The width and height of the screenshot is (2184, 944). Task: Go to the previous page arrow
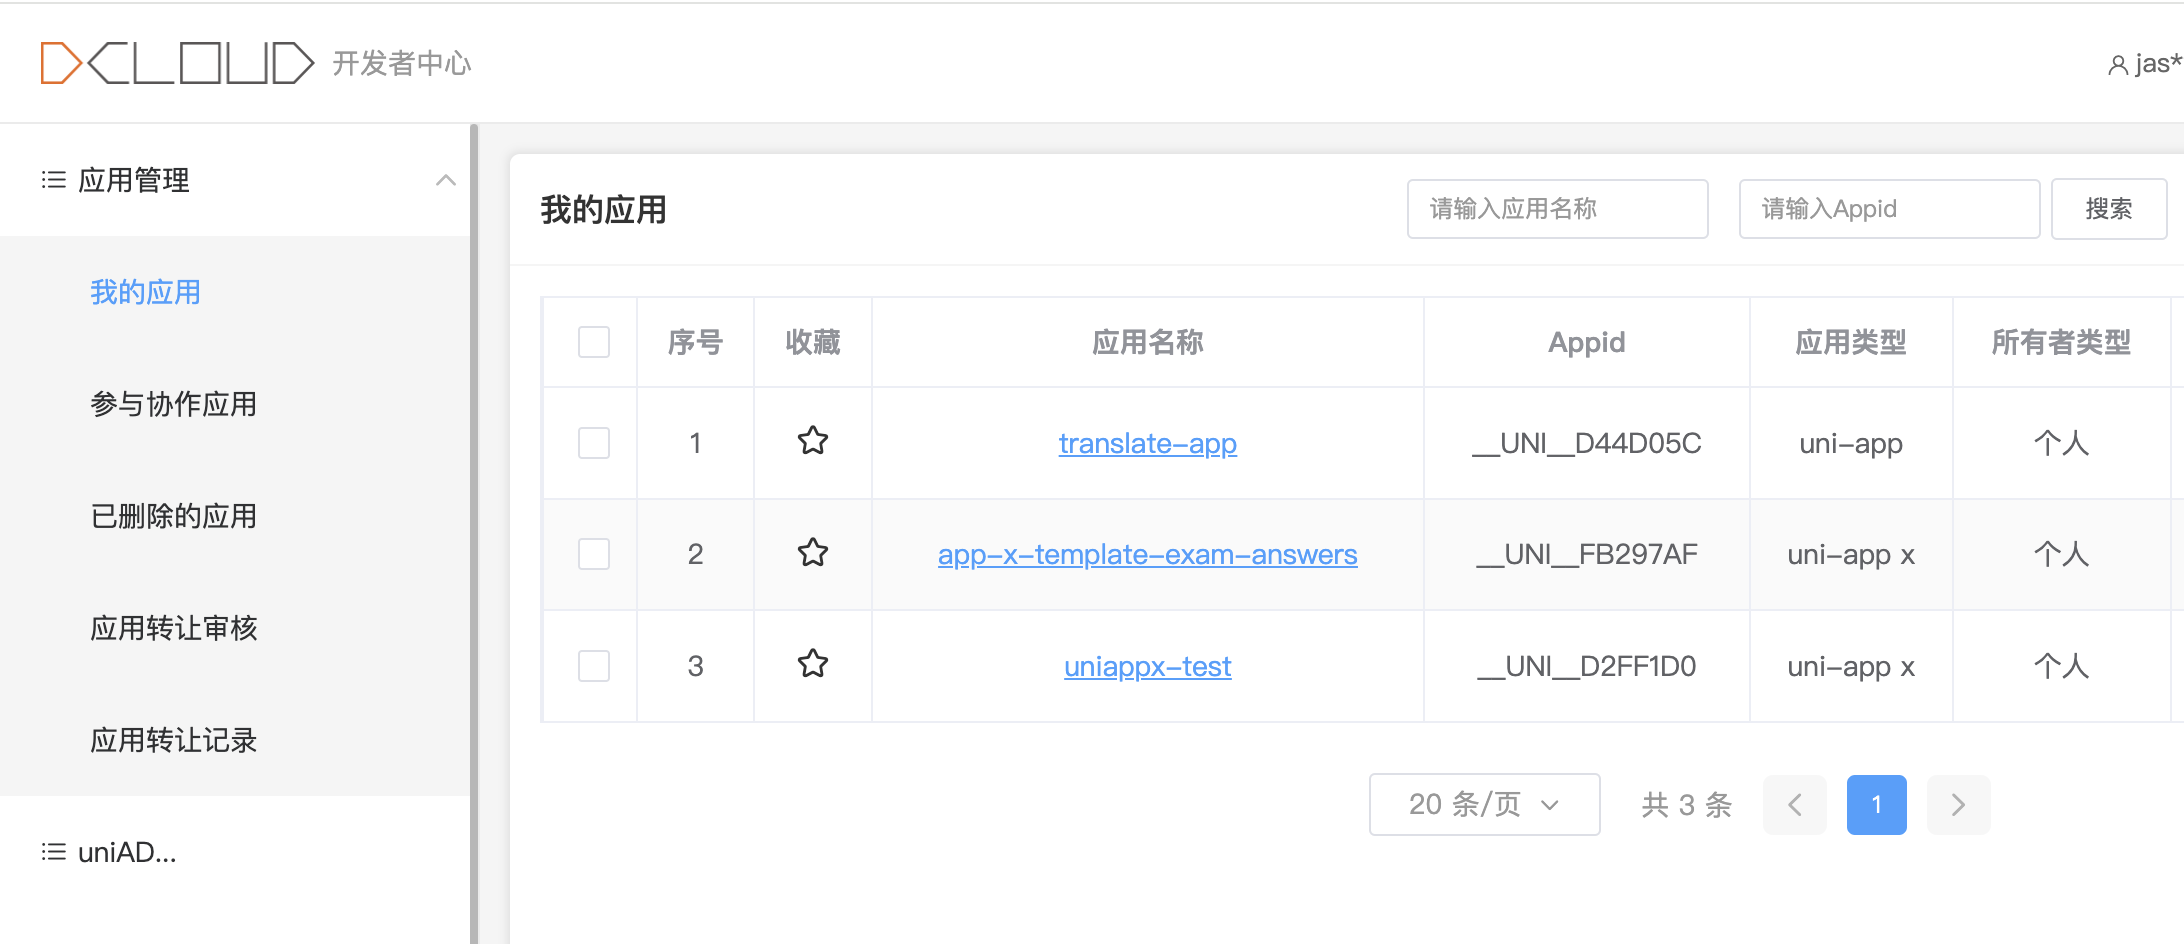1795,804
